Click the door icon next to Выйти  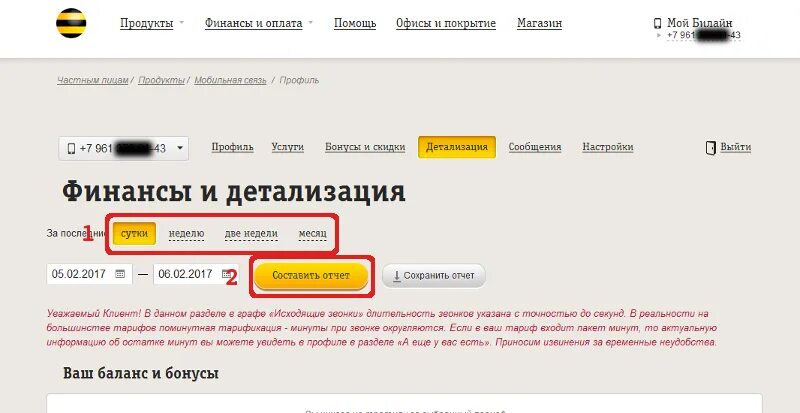coord(710,148)
